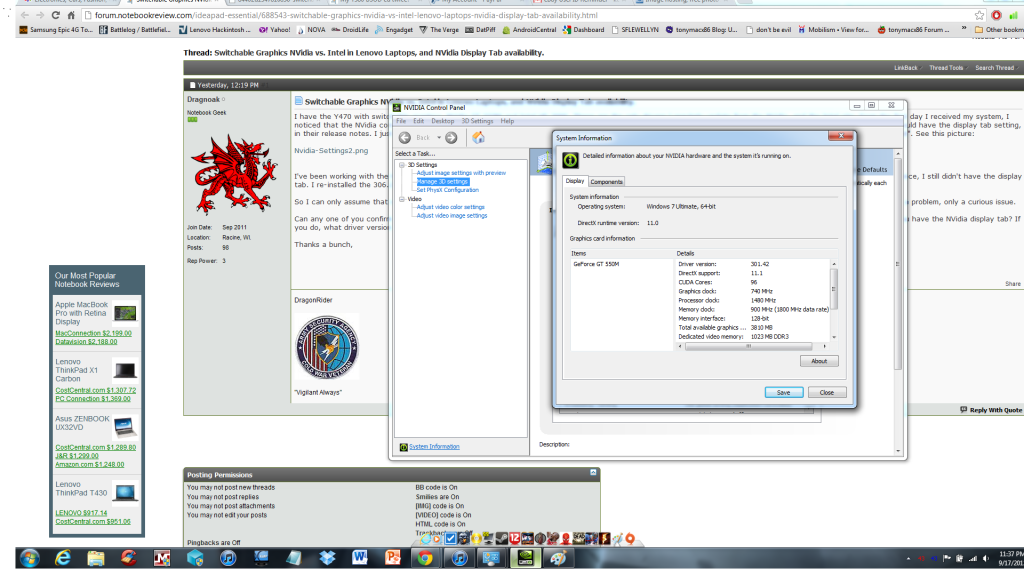Open the System Information link

(x=434, y=447)
